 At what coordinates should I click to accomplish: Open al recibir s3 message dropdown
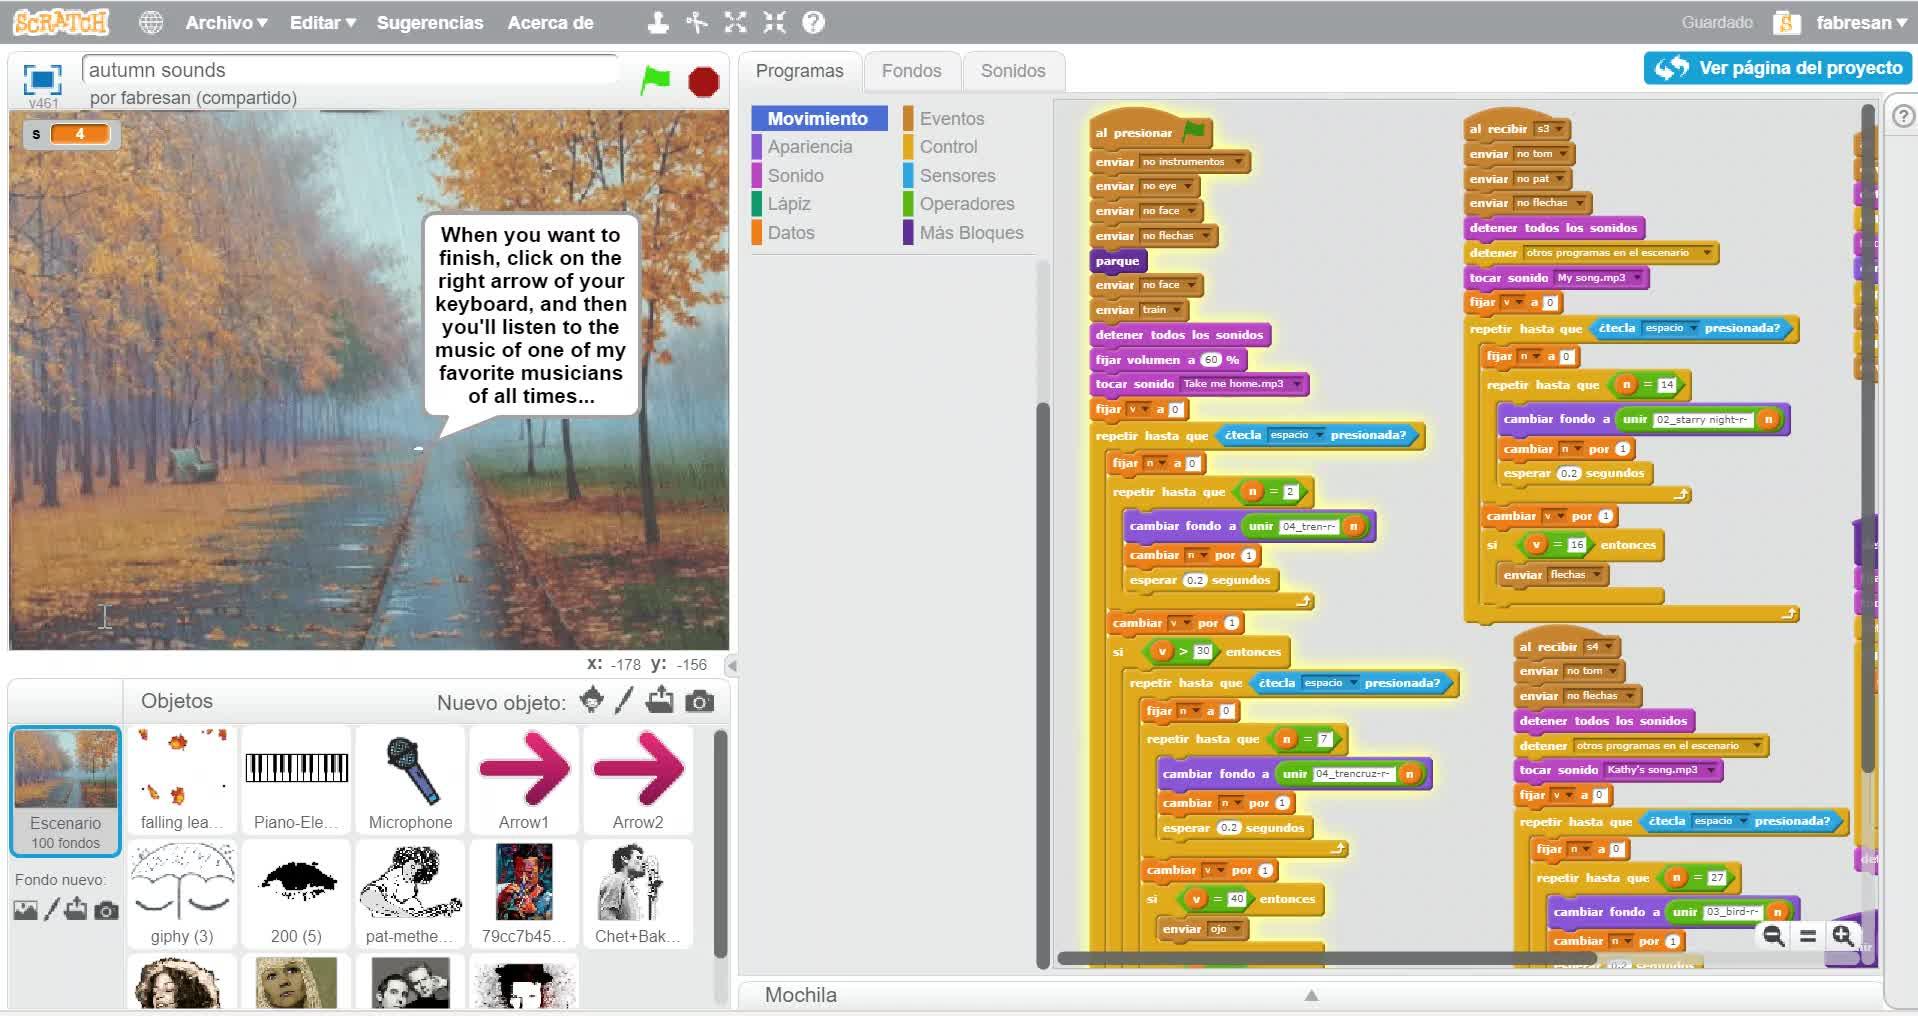click(x=1558, y=130)
